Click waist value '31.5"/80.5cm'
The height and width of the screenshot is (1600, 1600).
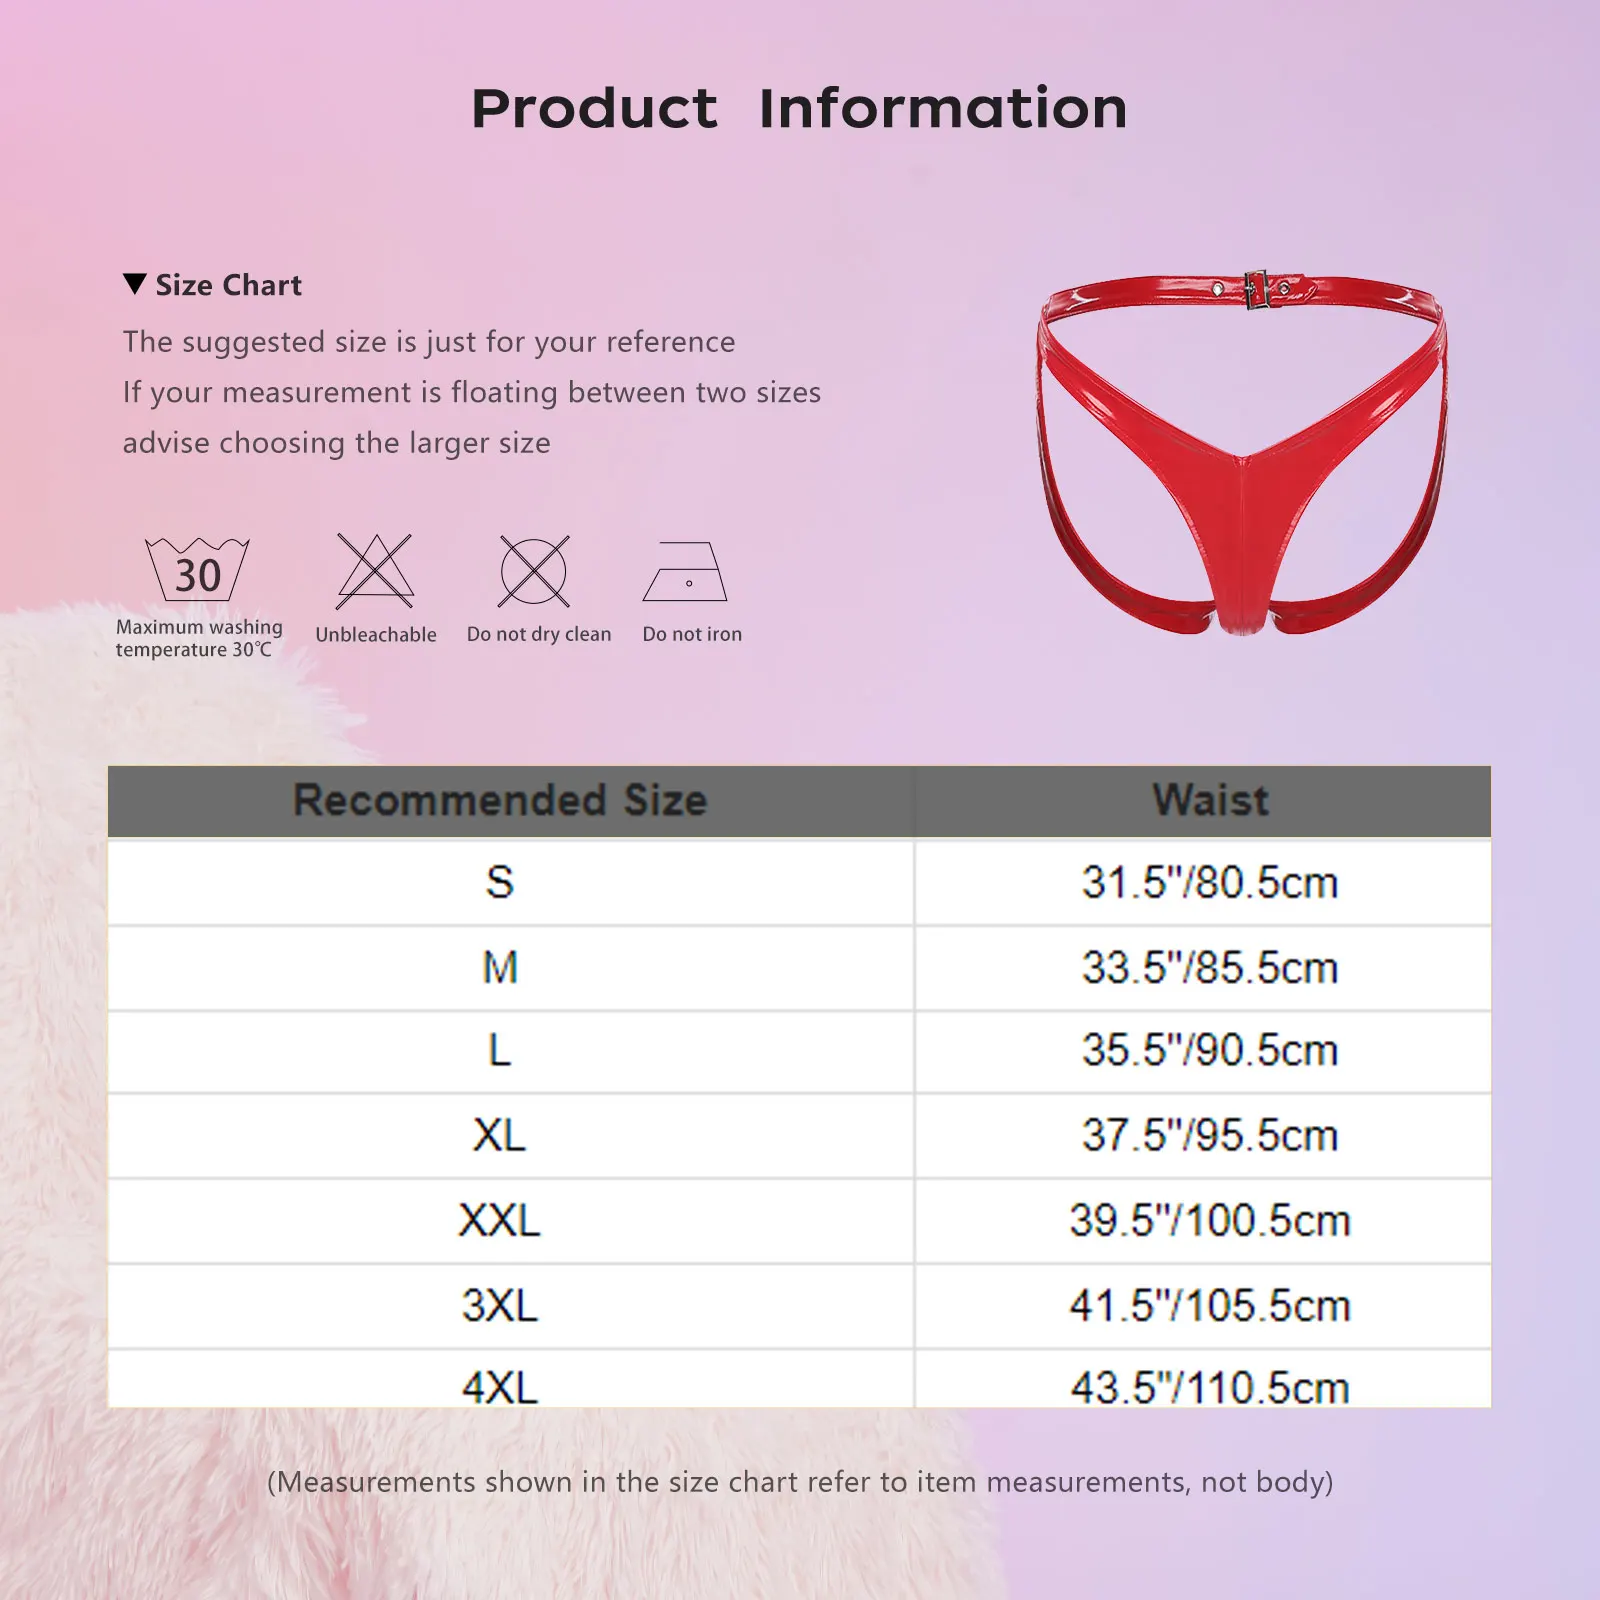[1210, 883]
